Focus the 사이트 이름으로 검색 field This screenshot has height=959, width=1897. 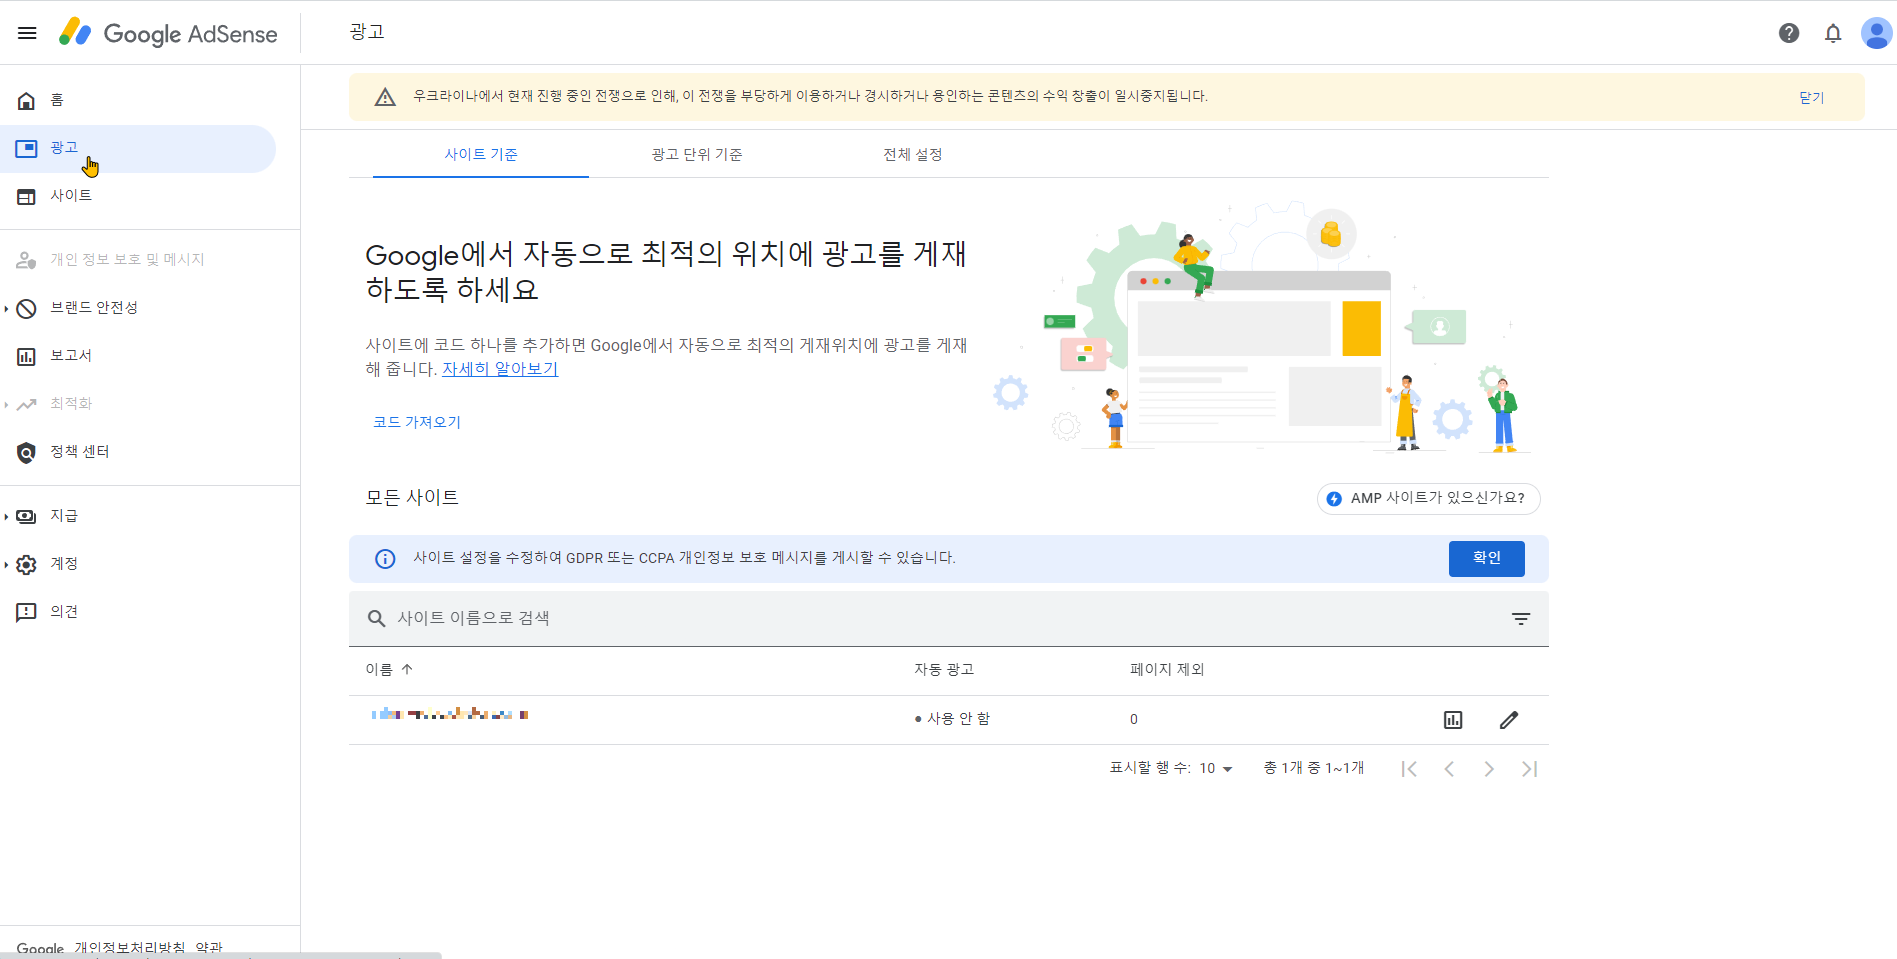[948, 619]
